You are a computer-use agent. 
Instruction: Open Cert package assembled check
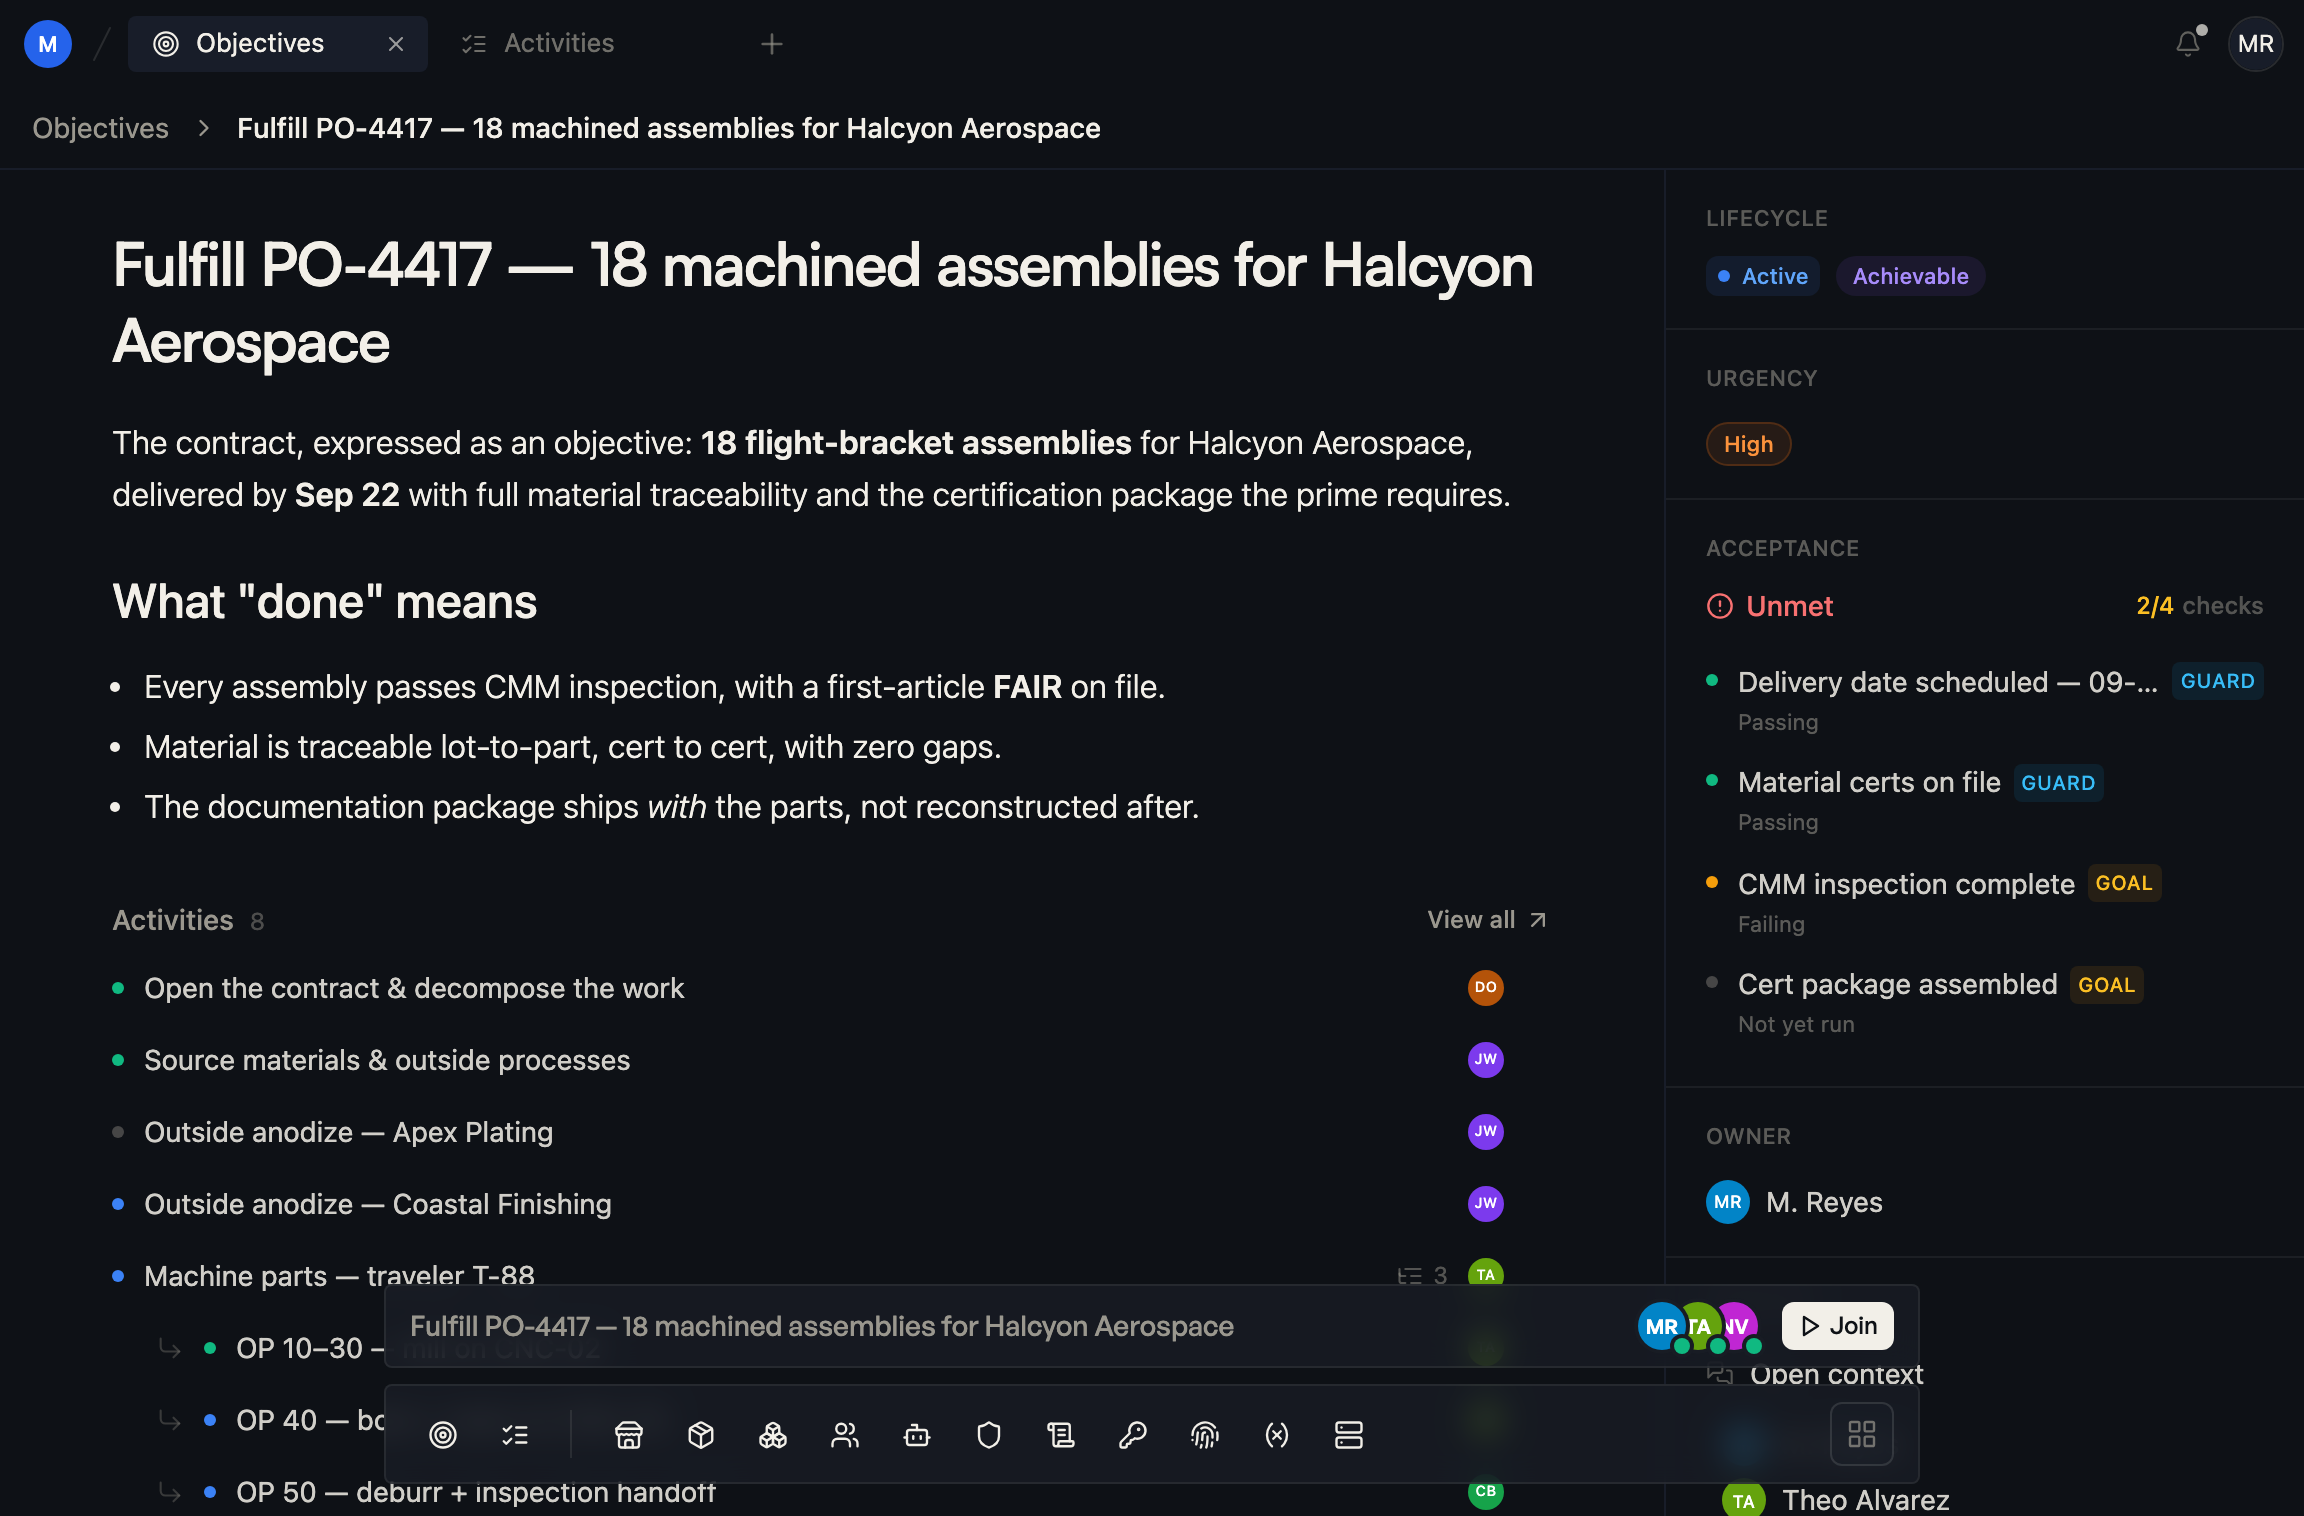(x=1984, y=1002)
